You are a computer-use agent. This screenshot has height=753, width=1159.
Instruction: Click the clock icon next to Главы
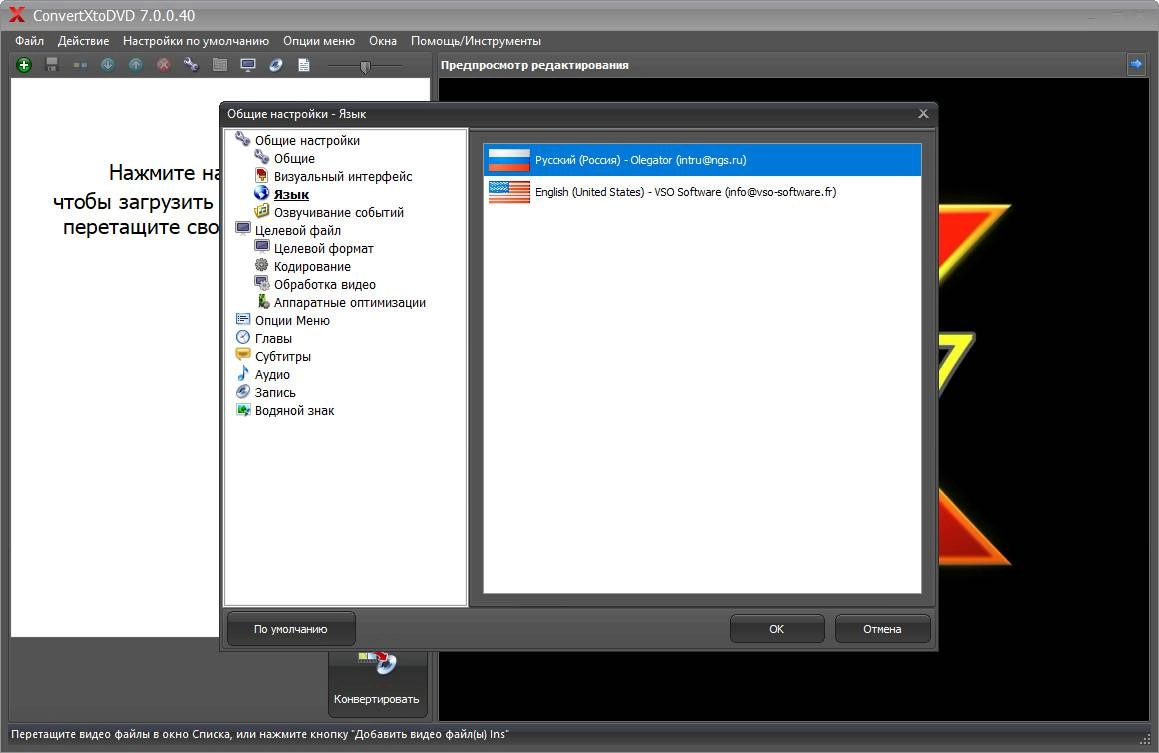coord(242,337)
